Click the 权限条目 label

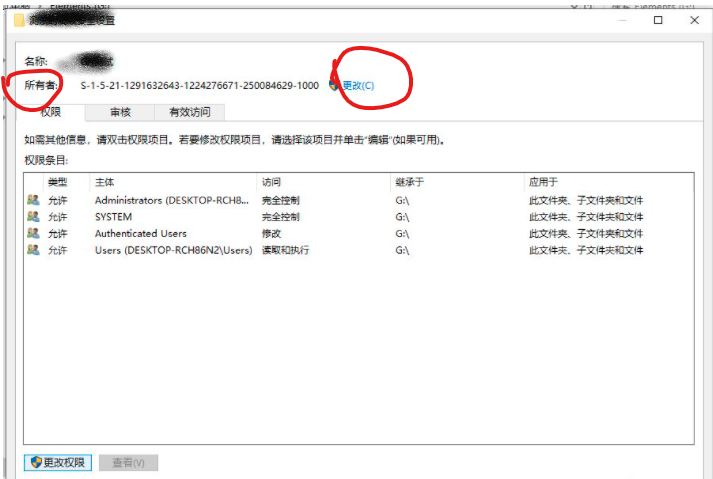tap(46, 161)
